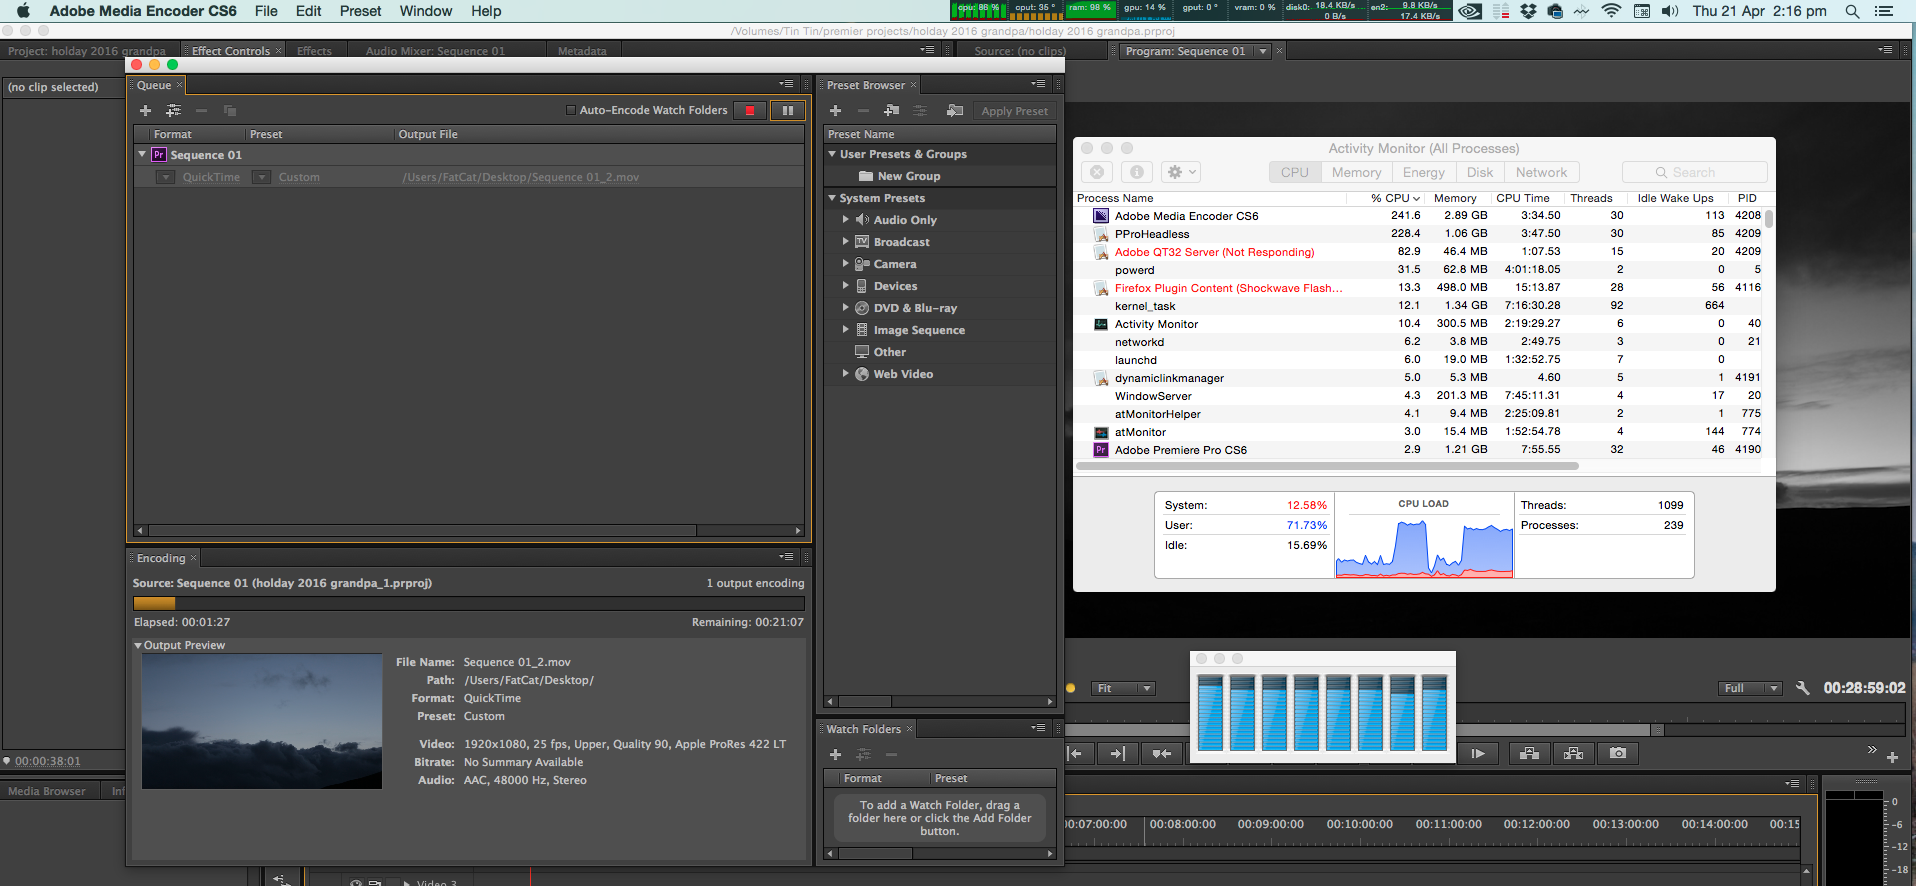Open the Queue panel menu
Image resolution: width=1916 pixels, height=886 pixels.
pyautogui.click(x=787, y=84)
